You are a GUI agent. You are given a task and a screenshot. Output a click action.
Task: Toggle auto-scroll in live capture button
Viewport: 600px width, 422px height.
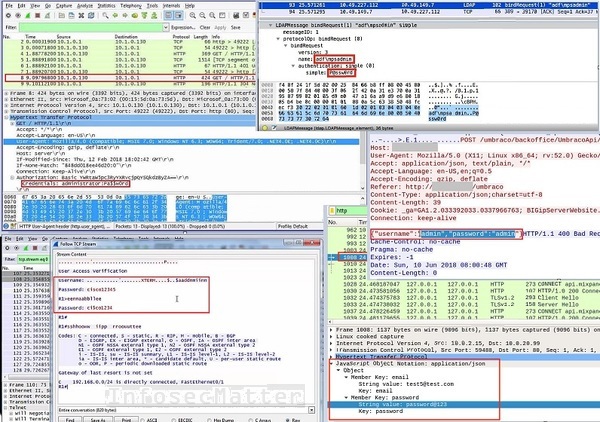click(x=178, y=15)
